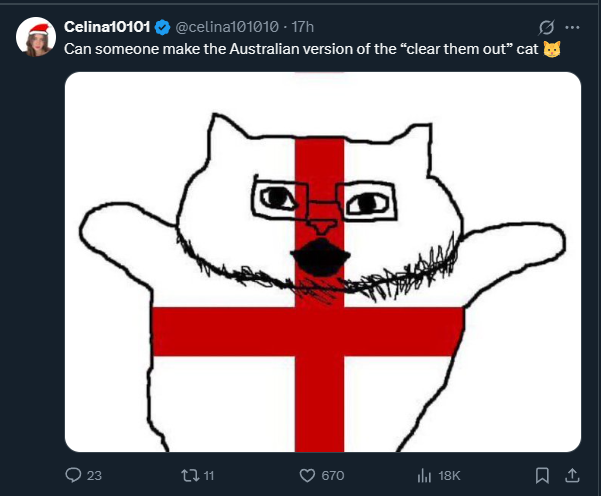The image size is (601, 496).
Task: Click the 23 replies count
Action: click(x=95, y=475)
